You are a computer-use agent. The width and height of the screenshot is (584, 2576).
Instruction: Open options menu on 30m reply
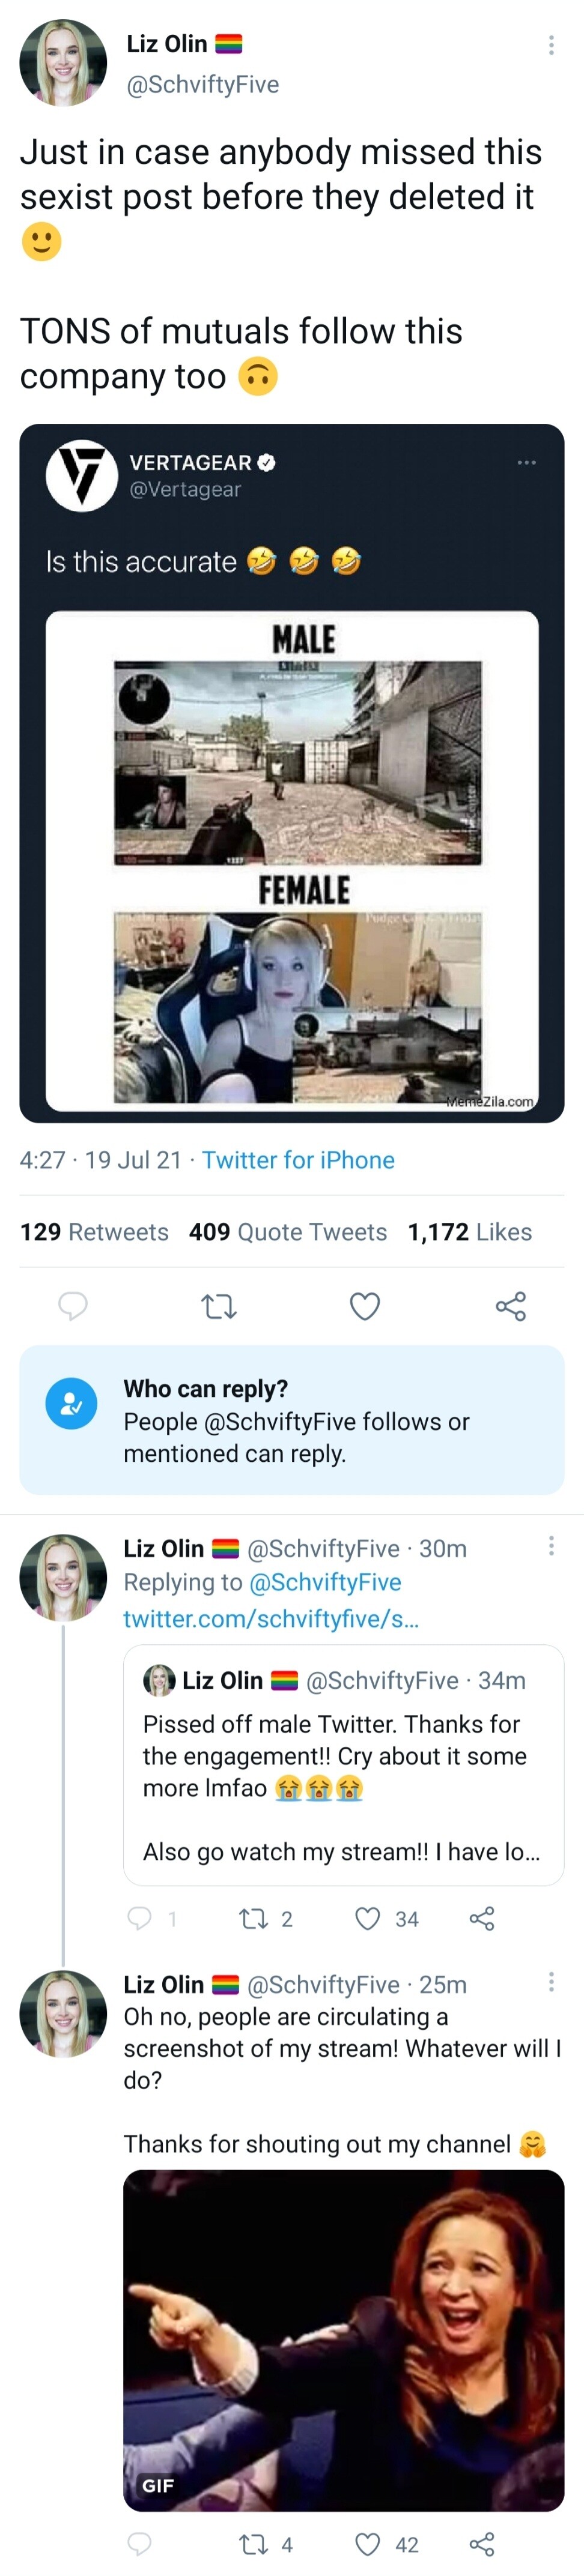tap(551, 1547)
